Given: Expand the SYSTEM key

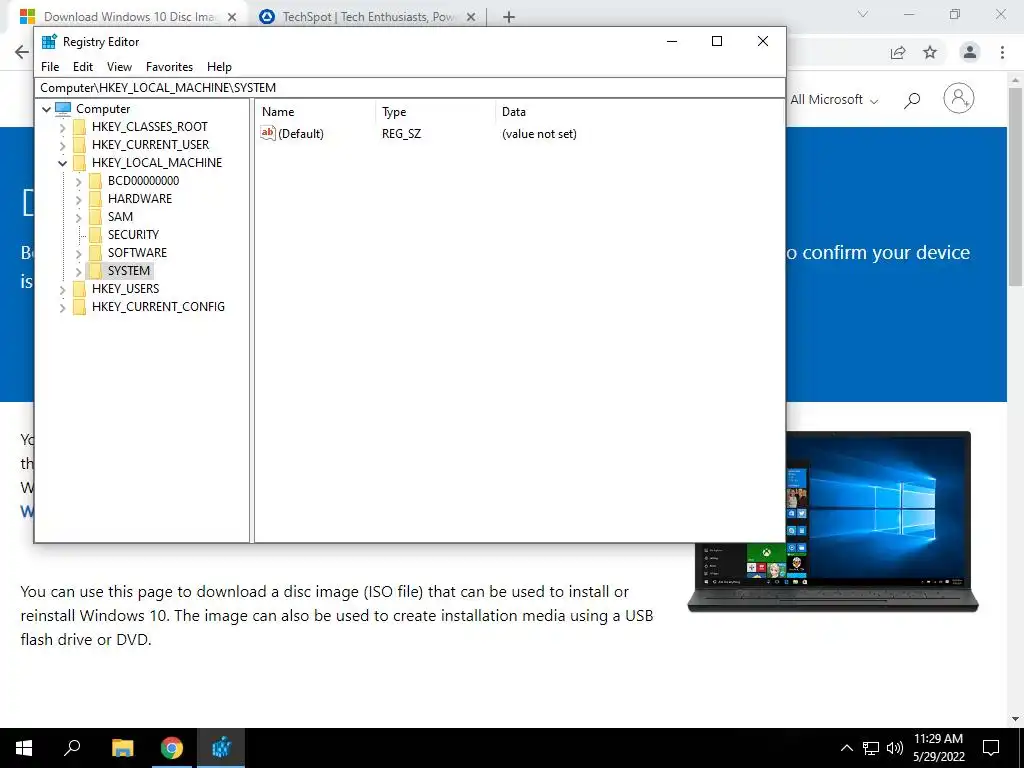Looking at the screenshot, I should 78,271.
